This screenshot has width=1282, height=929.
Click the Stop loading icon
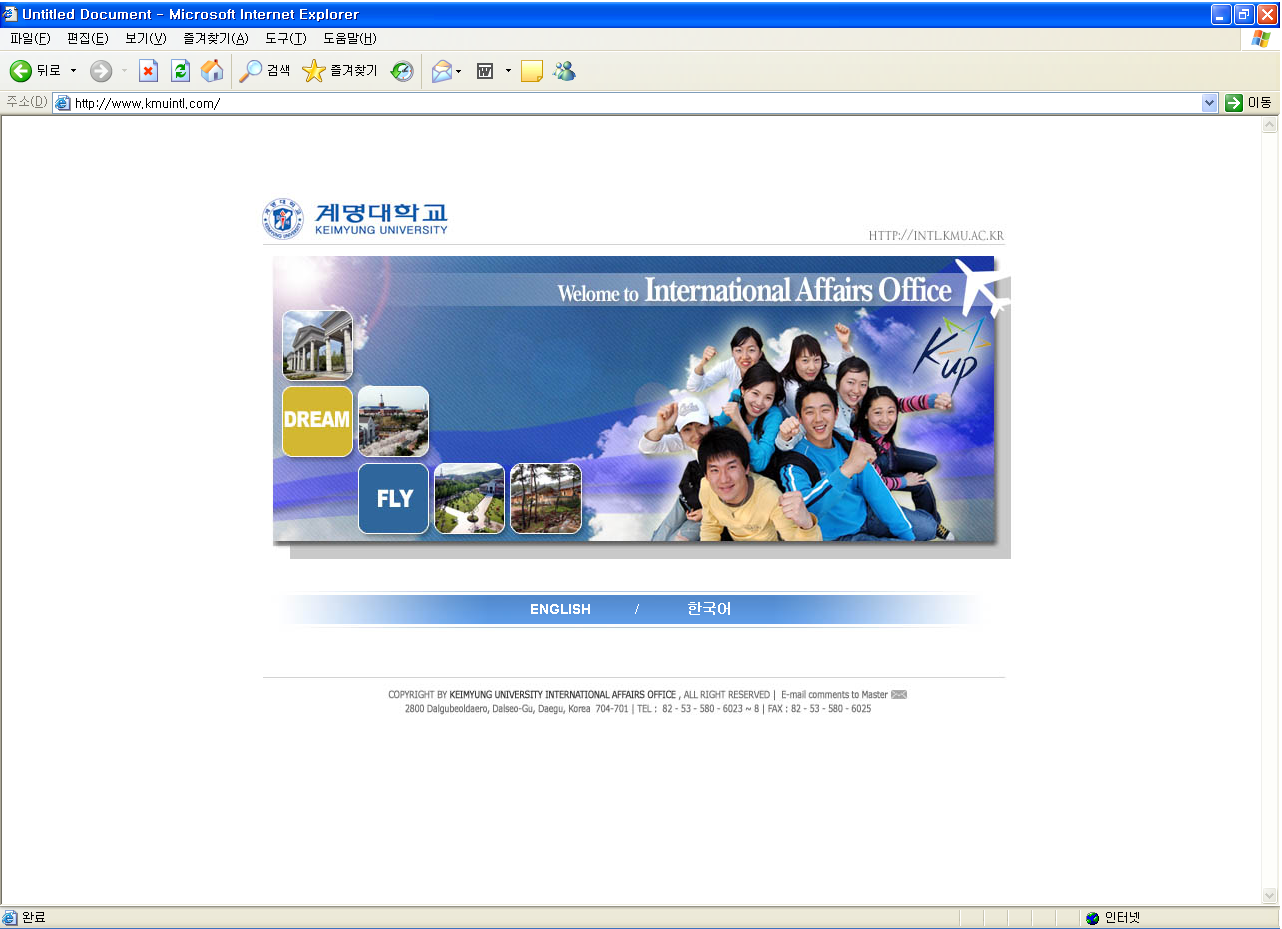click(x=148, y=71)
